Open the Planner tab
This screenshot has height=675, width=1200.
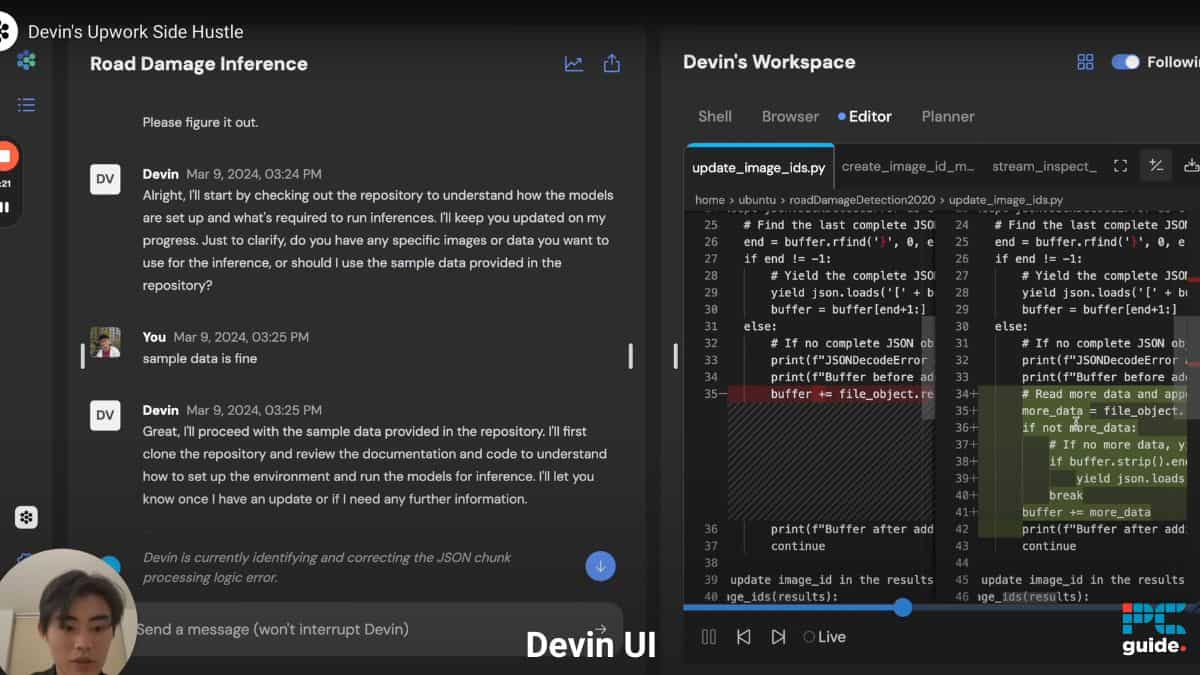[948, 116]
